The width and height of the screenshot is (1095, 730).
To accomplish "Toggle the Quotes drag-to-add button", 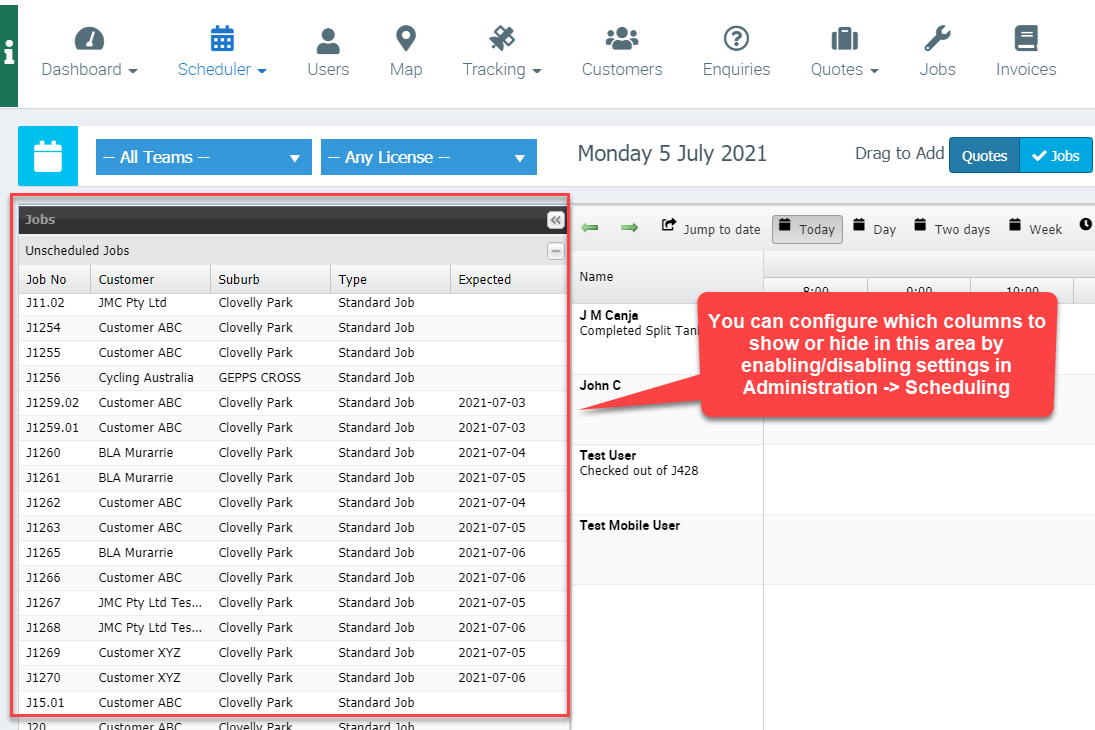I will [x=984, y=156].
